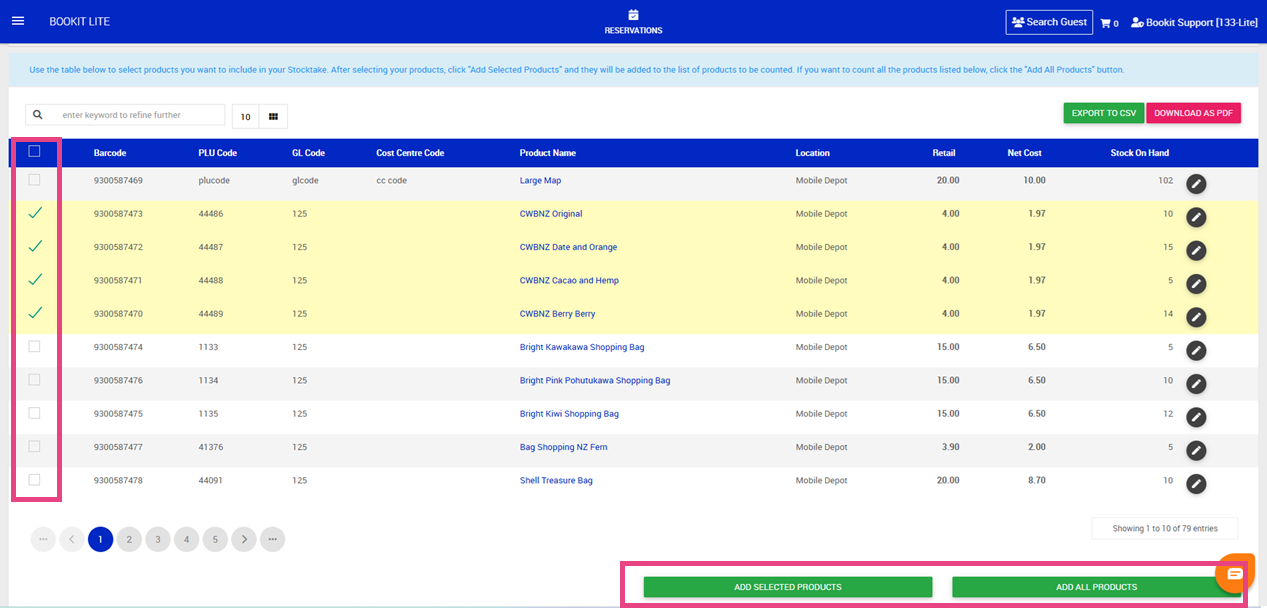Edit Bright Kiwi Shopping Bag row
This screenshot has height=608, width=1267.
click(1196, 417)
